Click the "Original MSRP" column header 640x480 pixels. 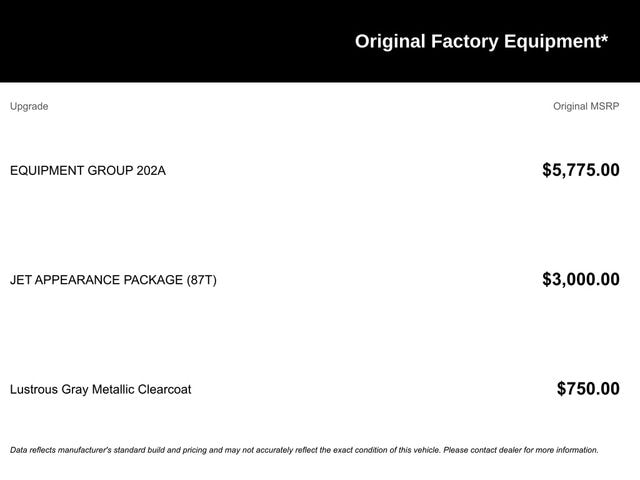(586, 106)
